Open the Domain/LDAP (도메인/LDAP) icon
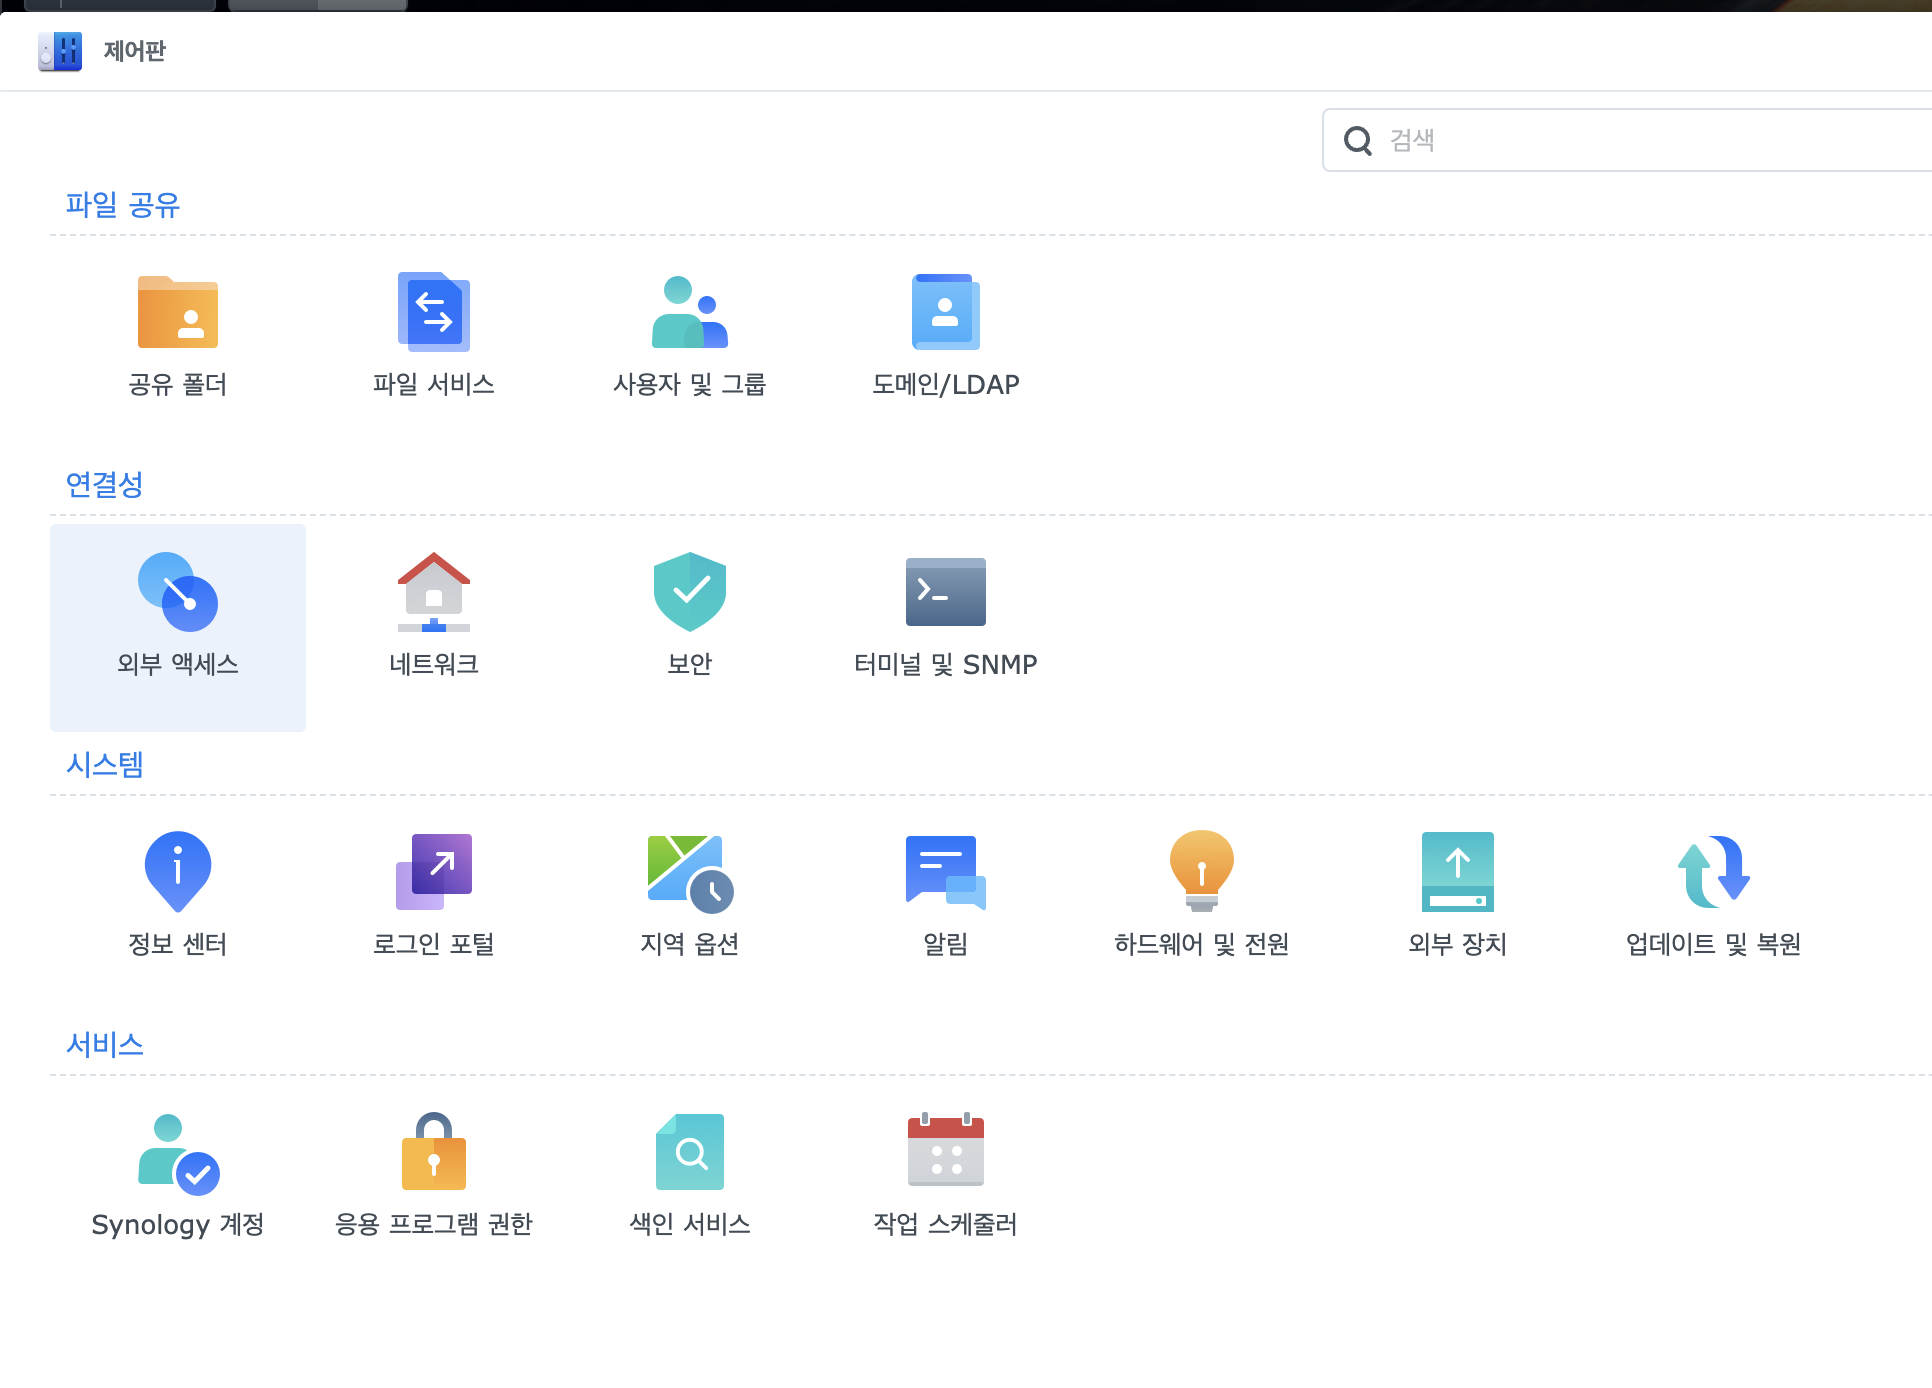1932x1388 pixels. 946,313
